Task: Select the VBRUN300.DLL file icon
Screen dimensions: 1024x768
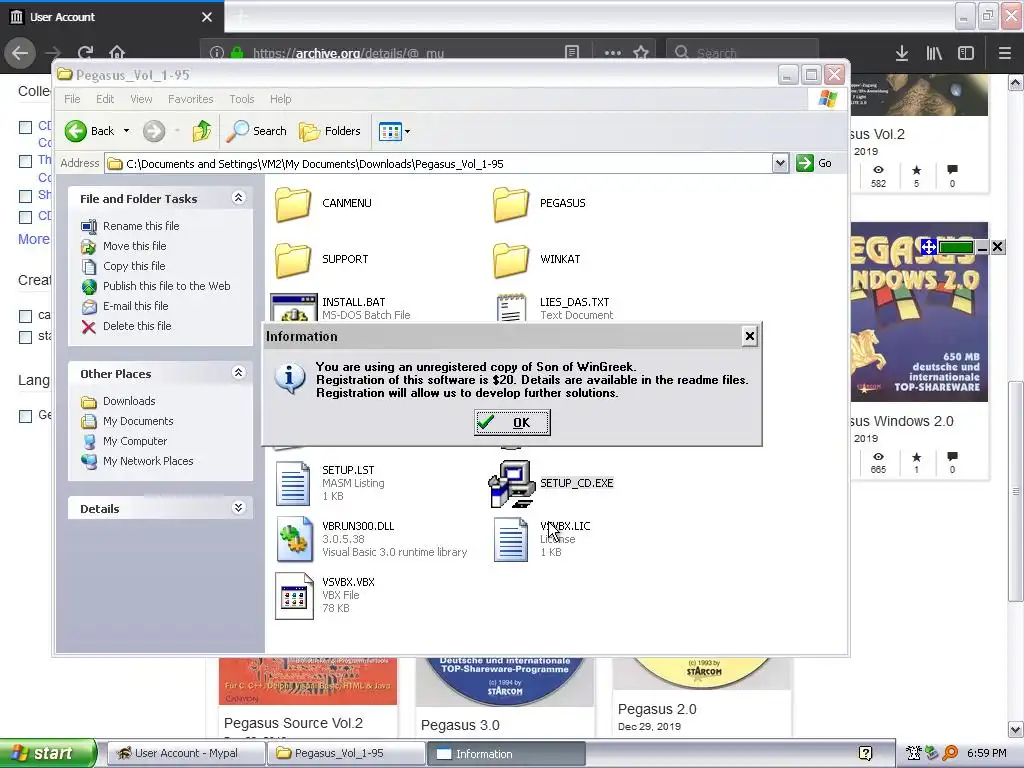Action: [x=294, y=539]
